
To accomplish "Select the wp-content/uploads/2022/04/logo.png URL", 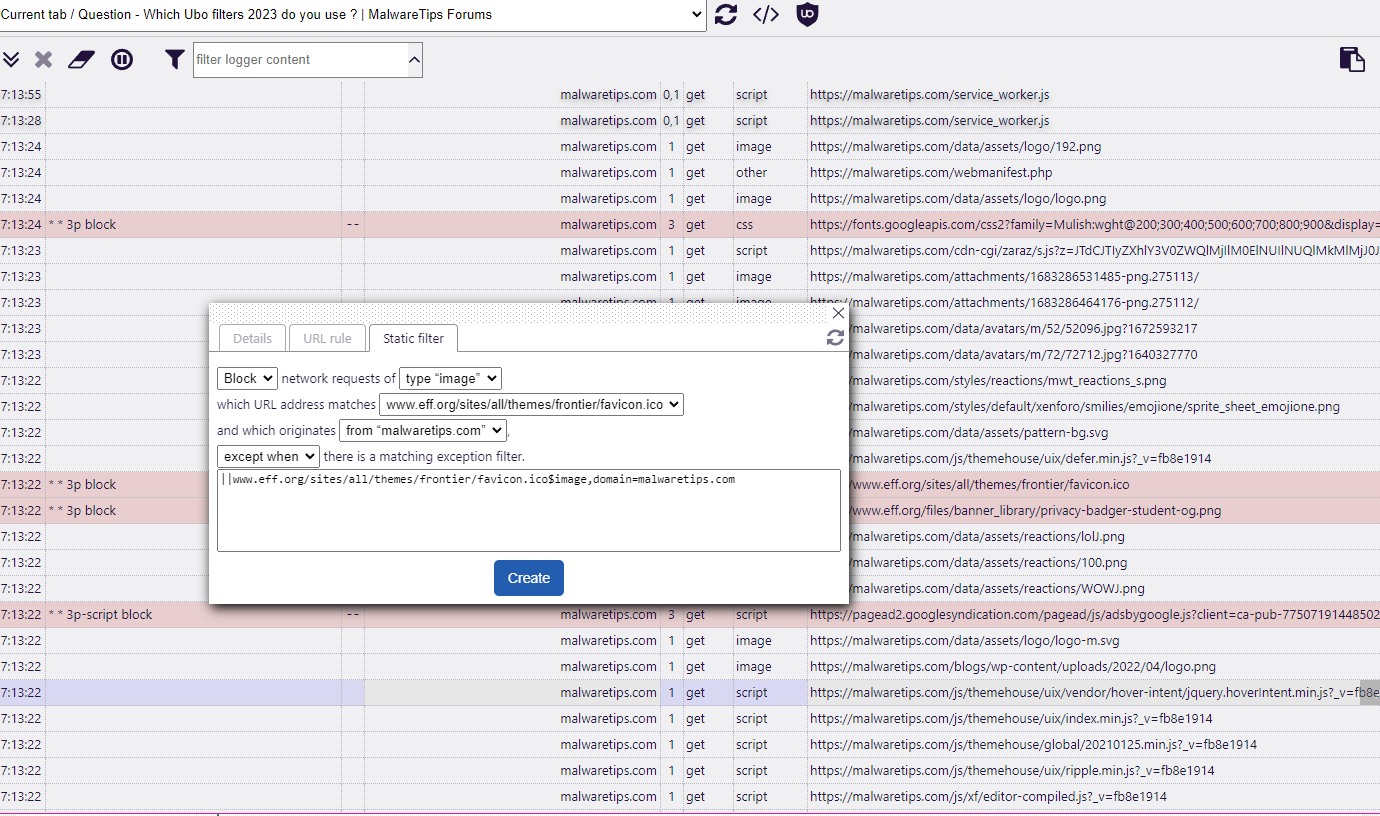I will 1013,667.
